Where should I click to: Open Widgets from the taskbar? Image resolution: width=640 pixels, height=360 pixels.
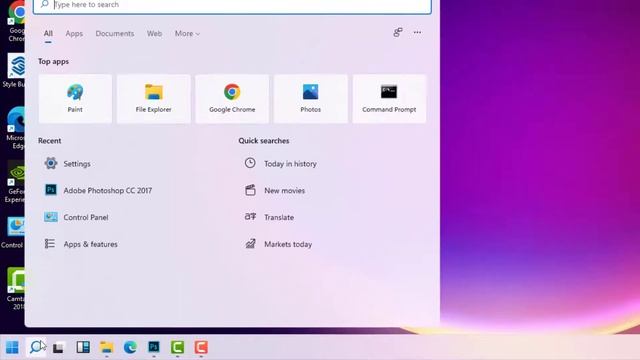point(83,347)
